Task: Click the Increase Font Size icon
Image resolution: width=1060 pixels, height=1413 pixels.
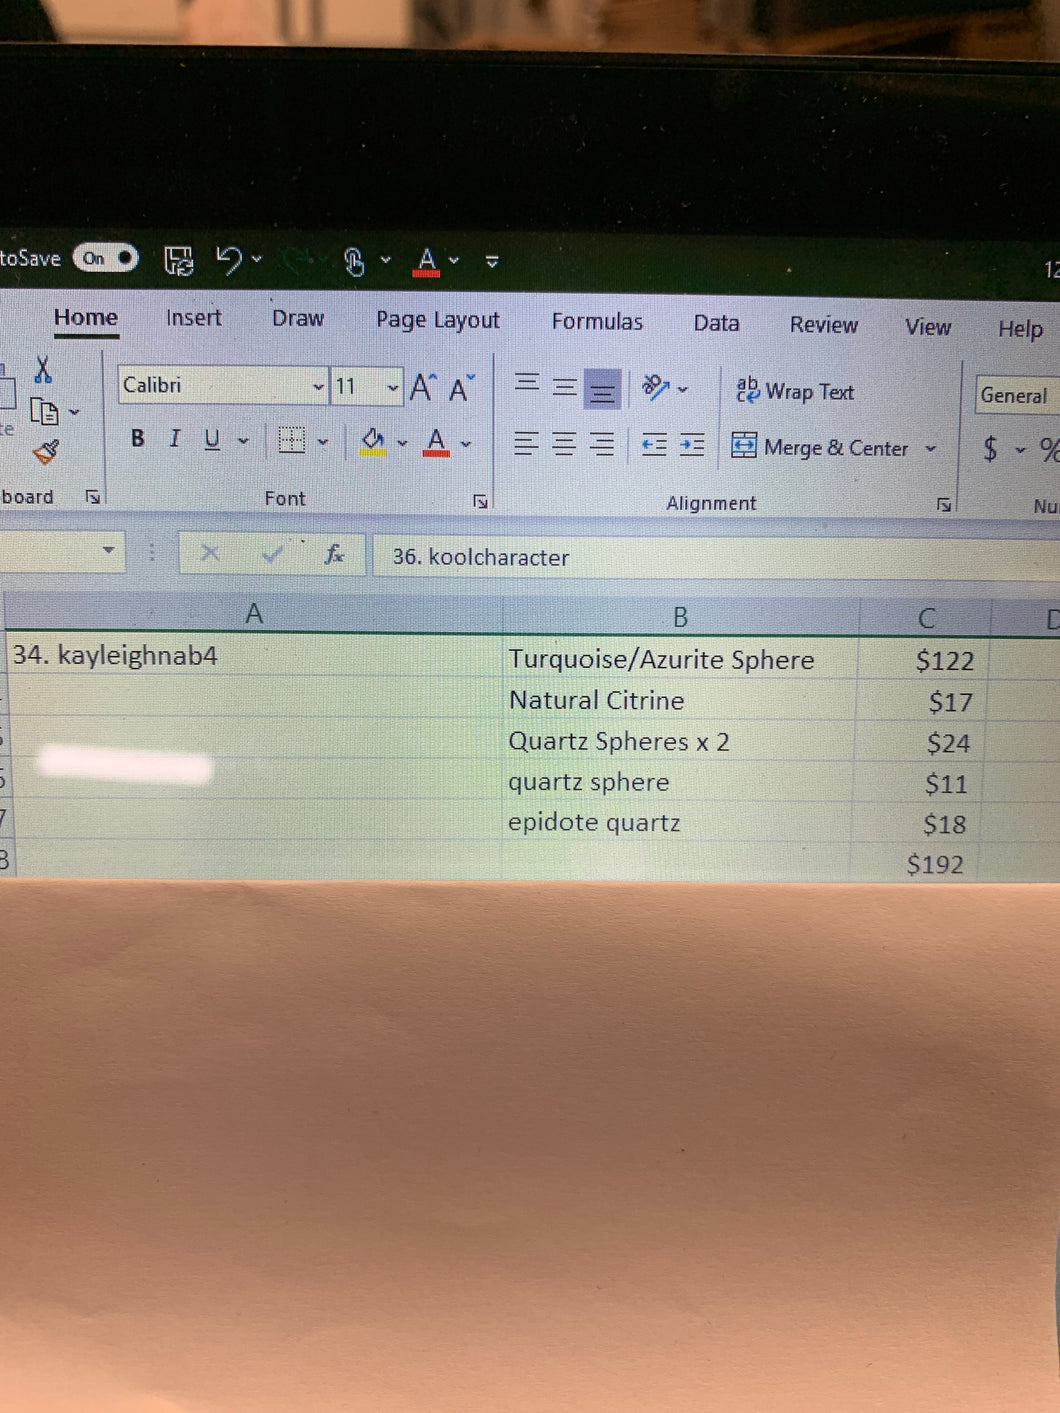Action: [x=422, y=387]
